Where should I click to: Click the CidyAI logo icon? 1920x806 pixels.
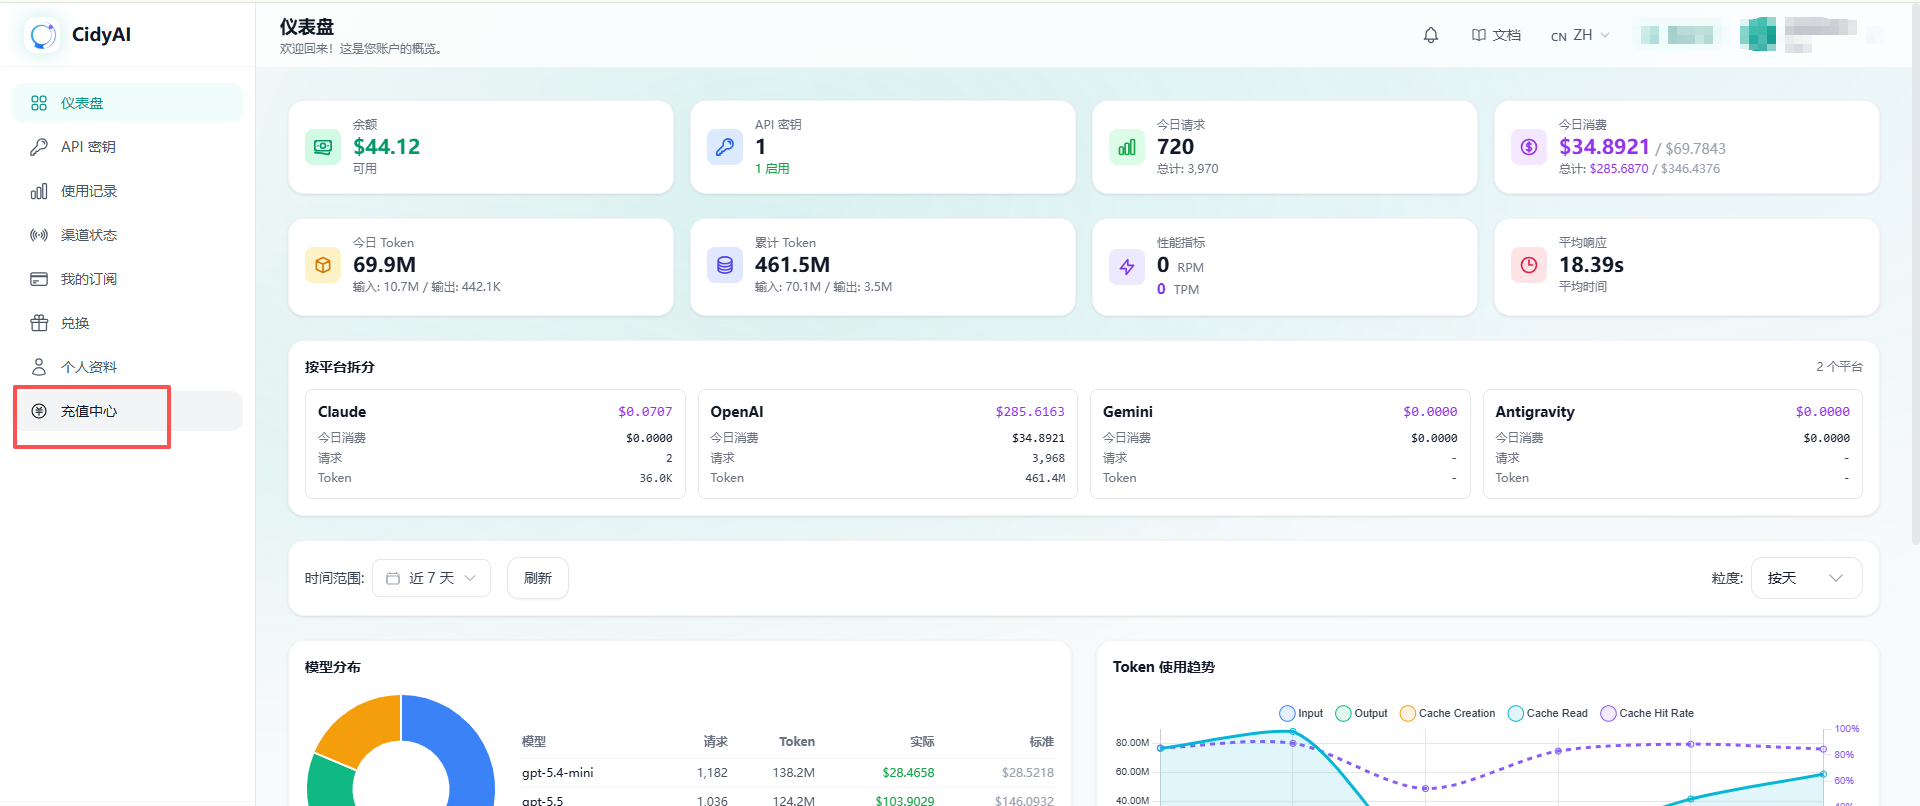pos(43,35)
